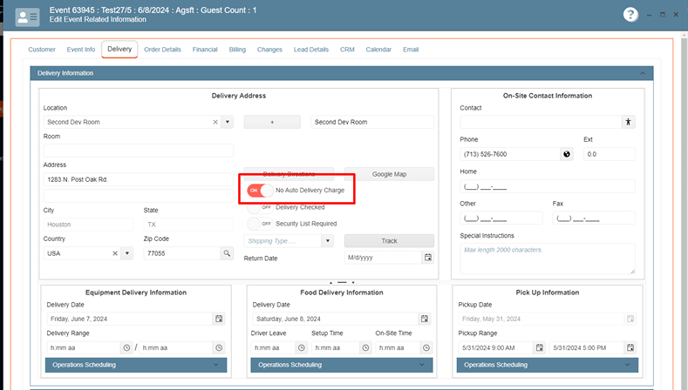
Task: Open the Country dropdown arrow
Action: pyautogui.click(x=127, y=253)
